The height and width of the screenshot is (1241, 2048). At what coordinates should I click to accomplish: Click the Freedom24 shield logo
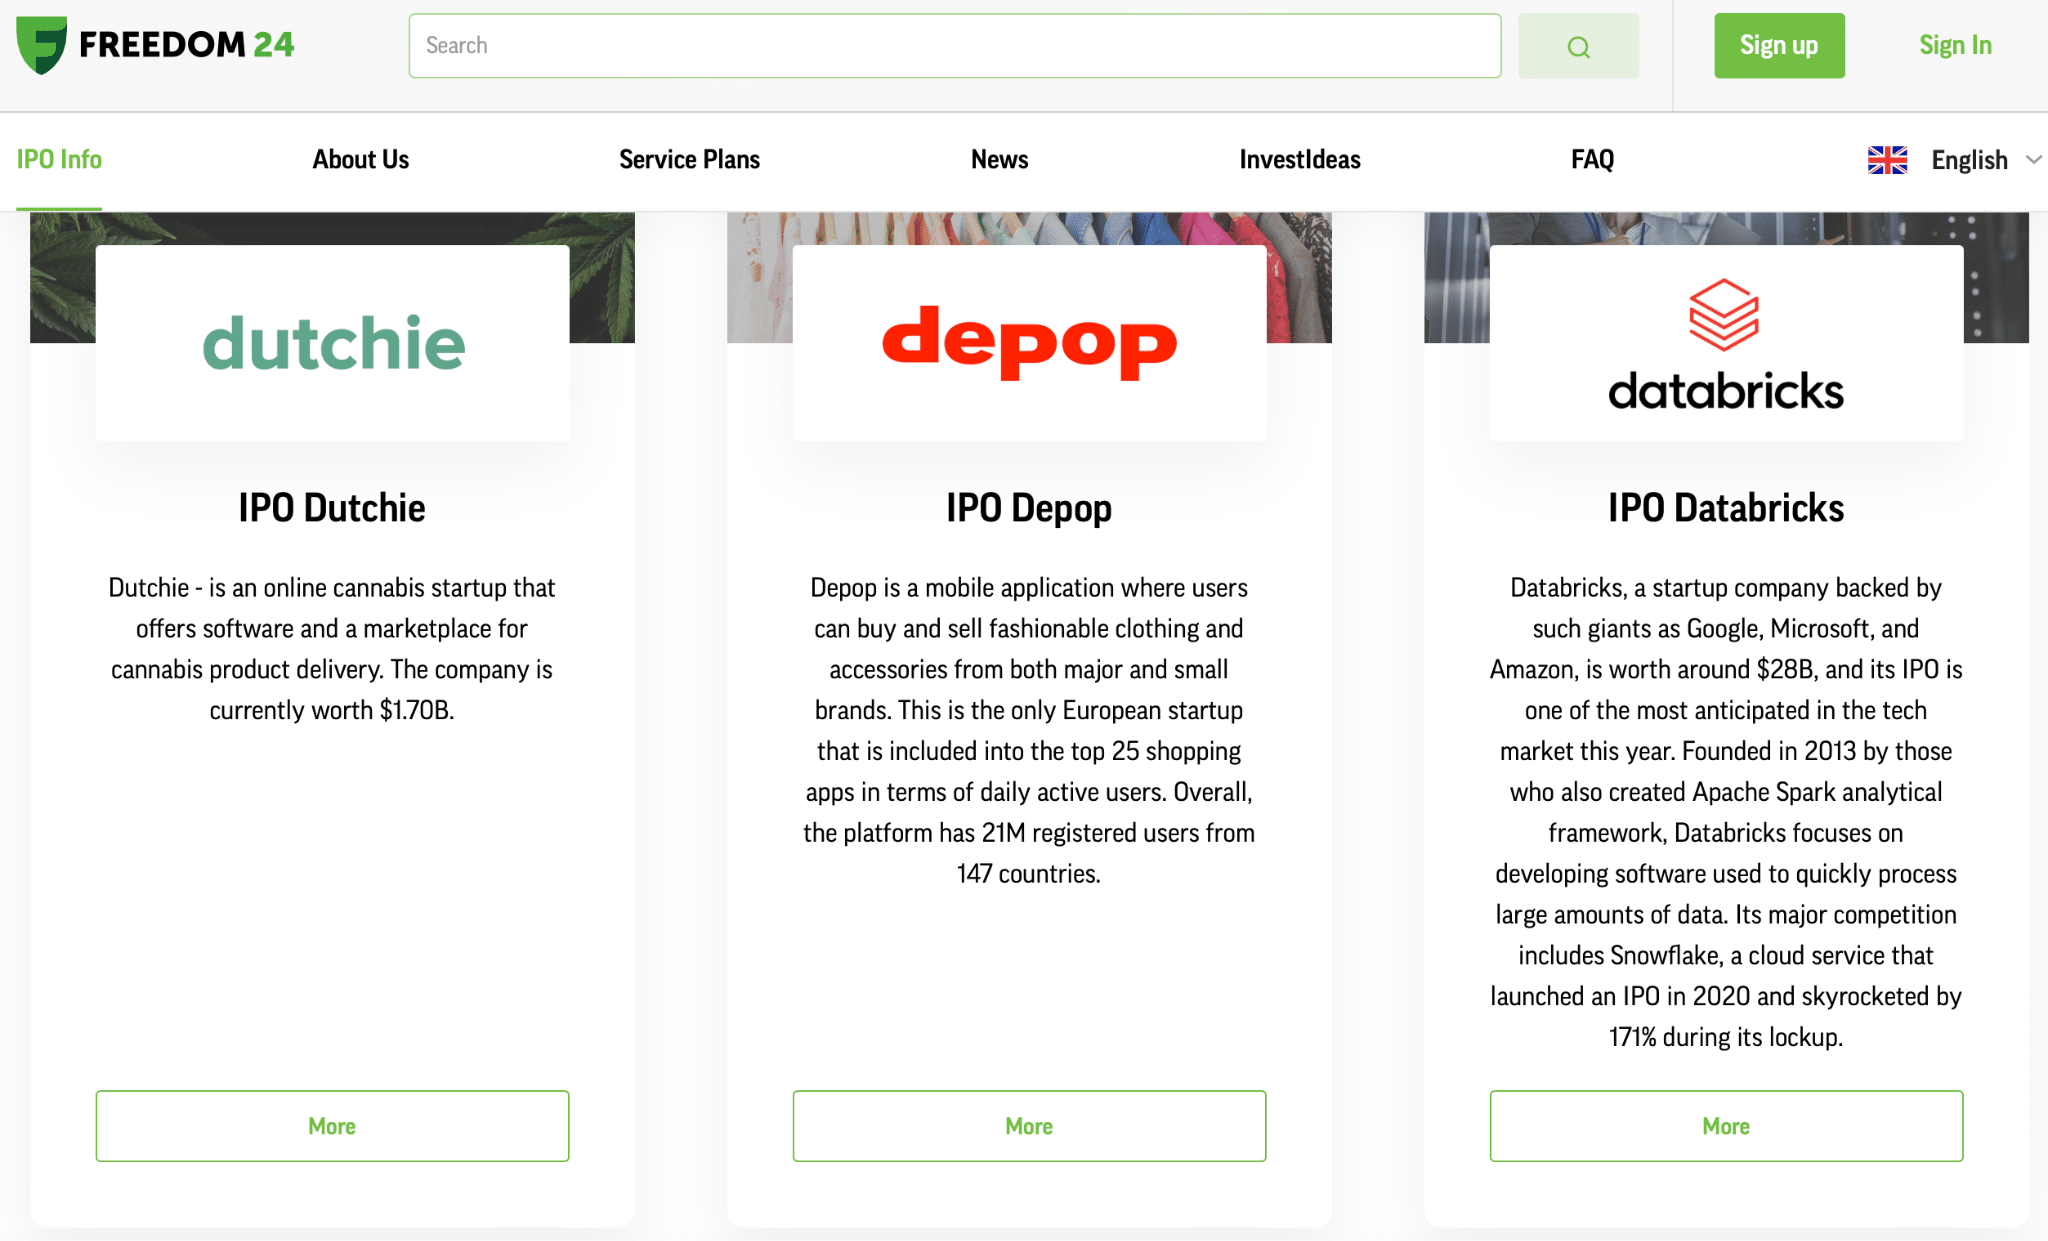coord(42,44)
